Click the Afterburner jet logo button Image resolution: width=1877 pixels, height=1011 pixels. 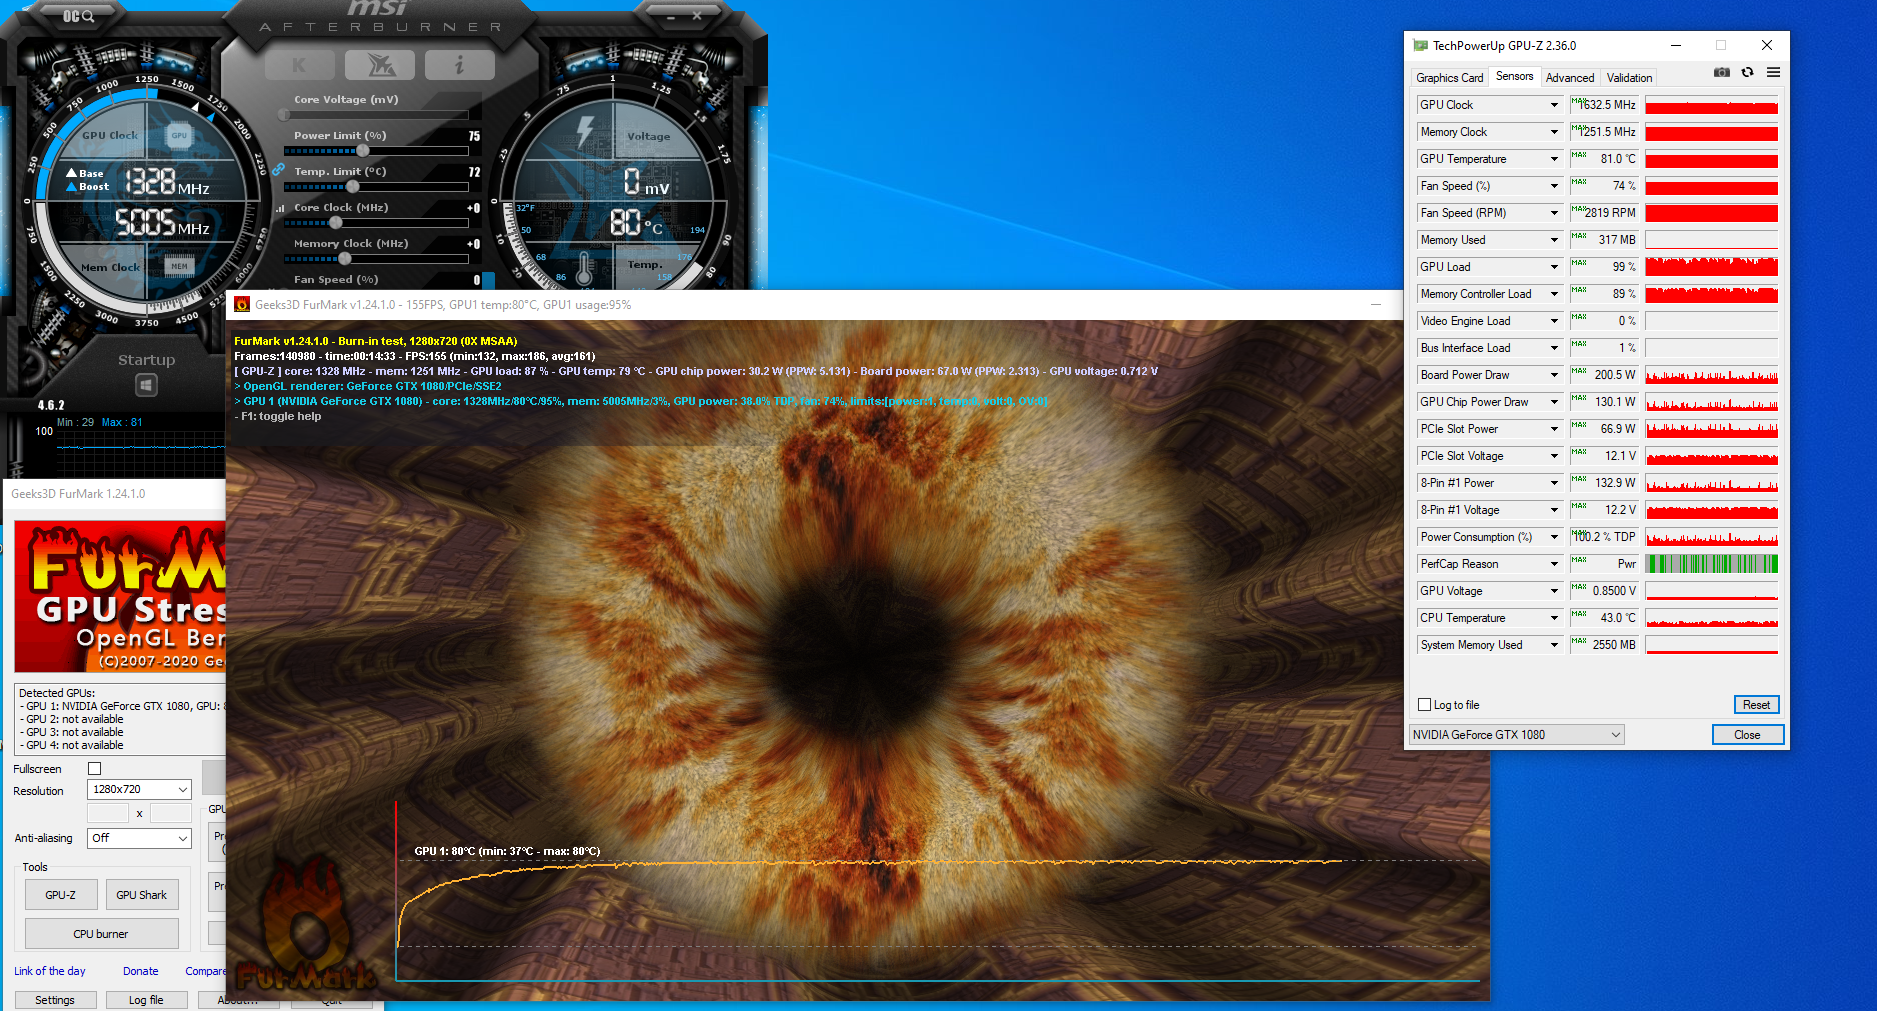point(379,65)
